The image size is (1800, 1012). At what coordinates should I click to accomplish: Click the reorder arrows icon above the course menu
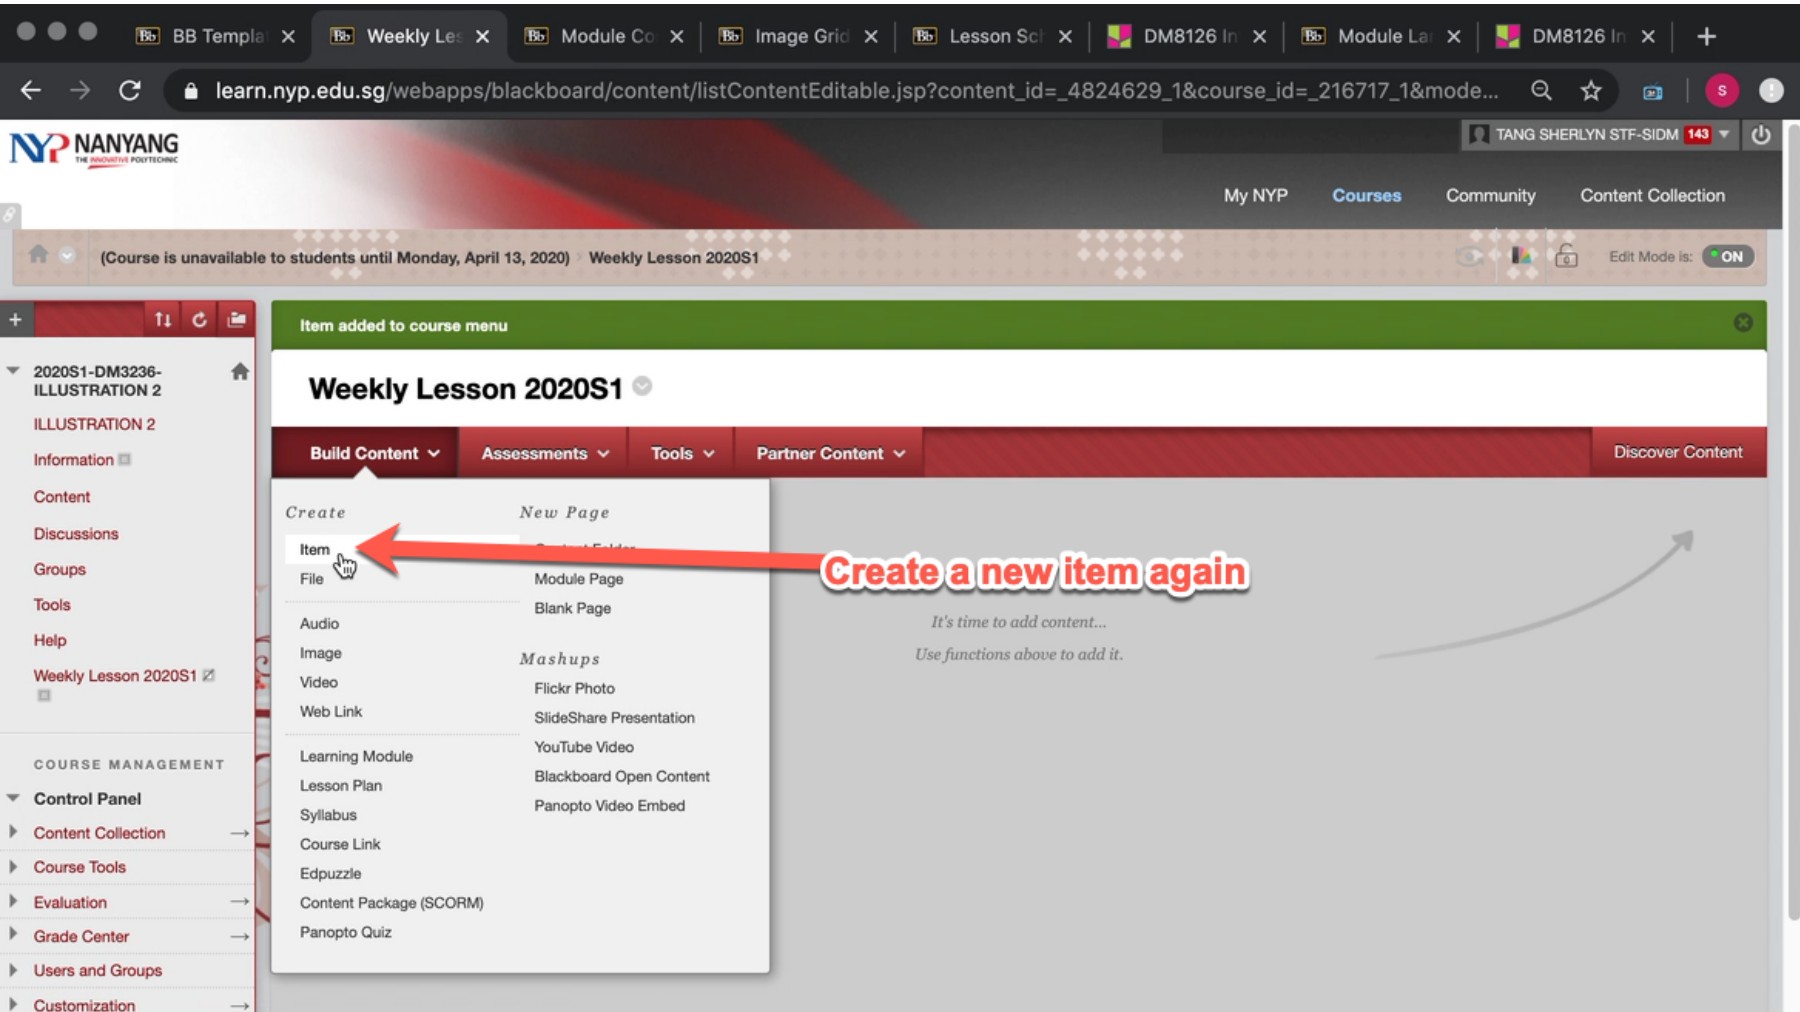click(x=162, y=318)
